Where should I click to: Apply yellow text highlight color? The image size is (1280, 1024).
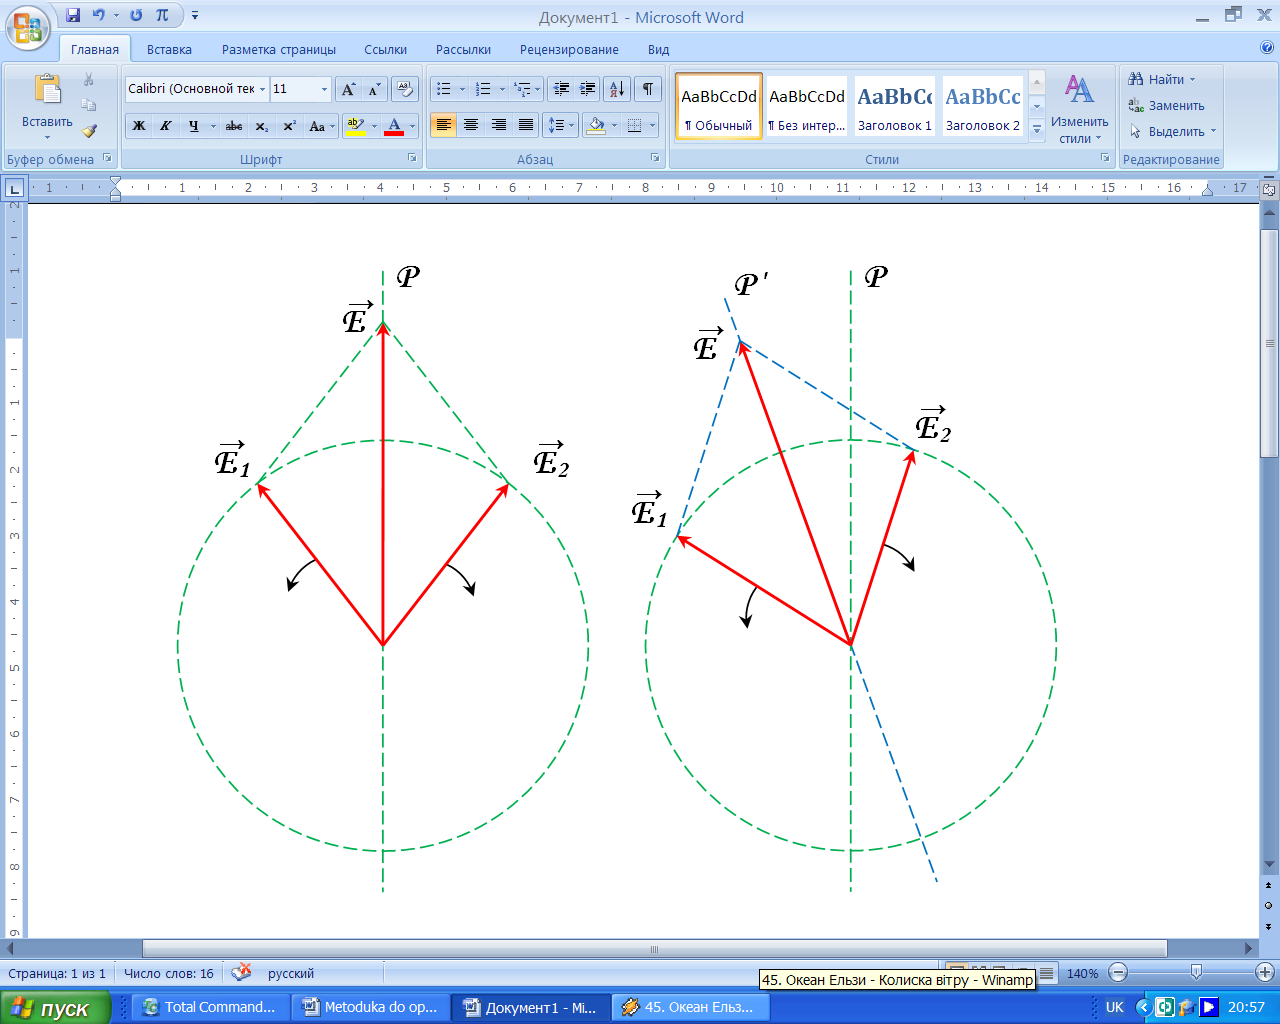354,126
